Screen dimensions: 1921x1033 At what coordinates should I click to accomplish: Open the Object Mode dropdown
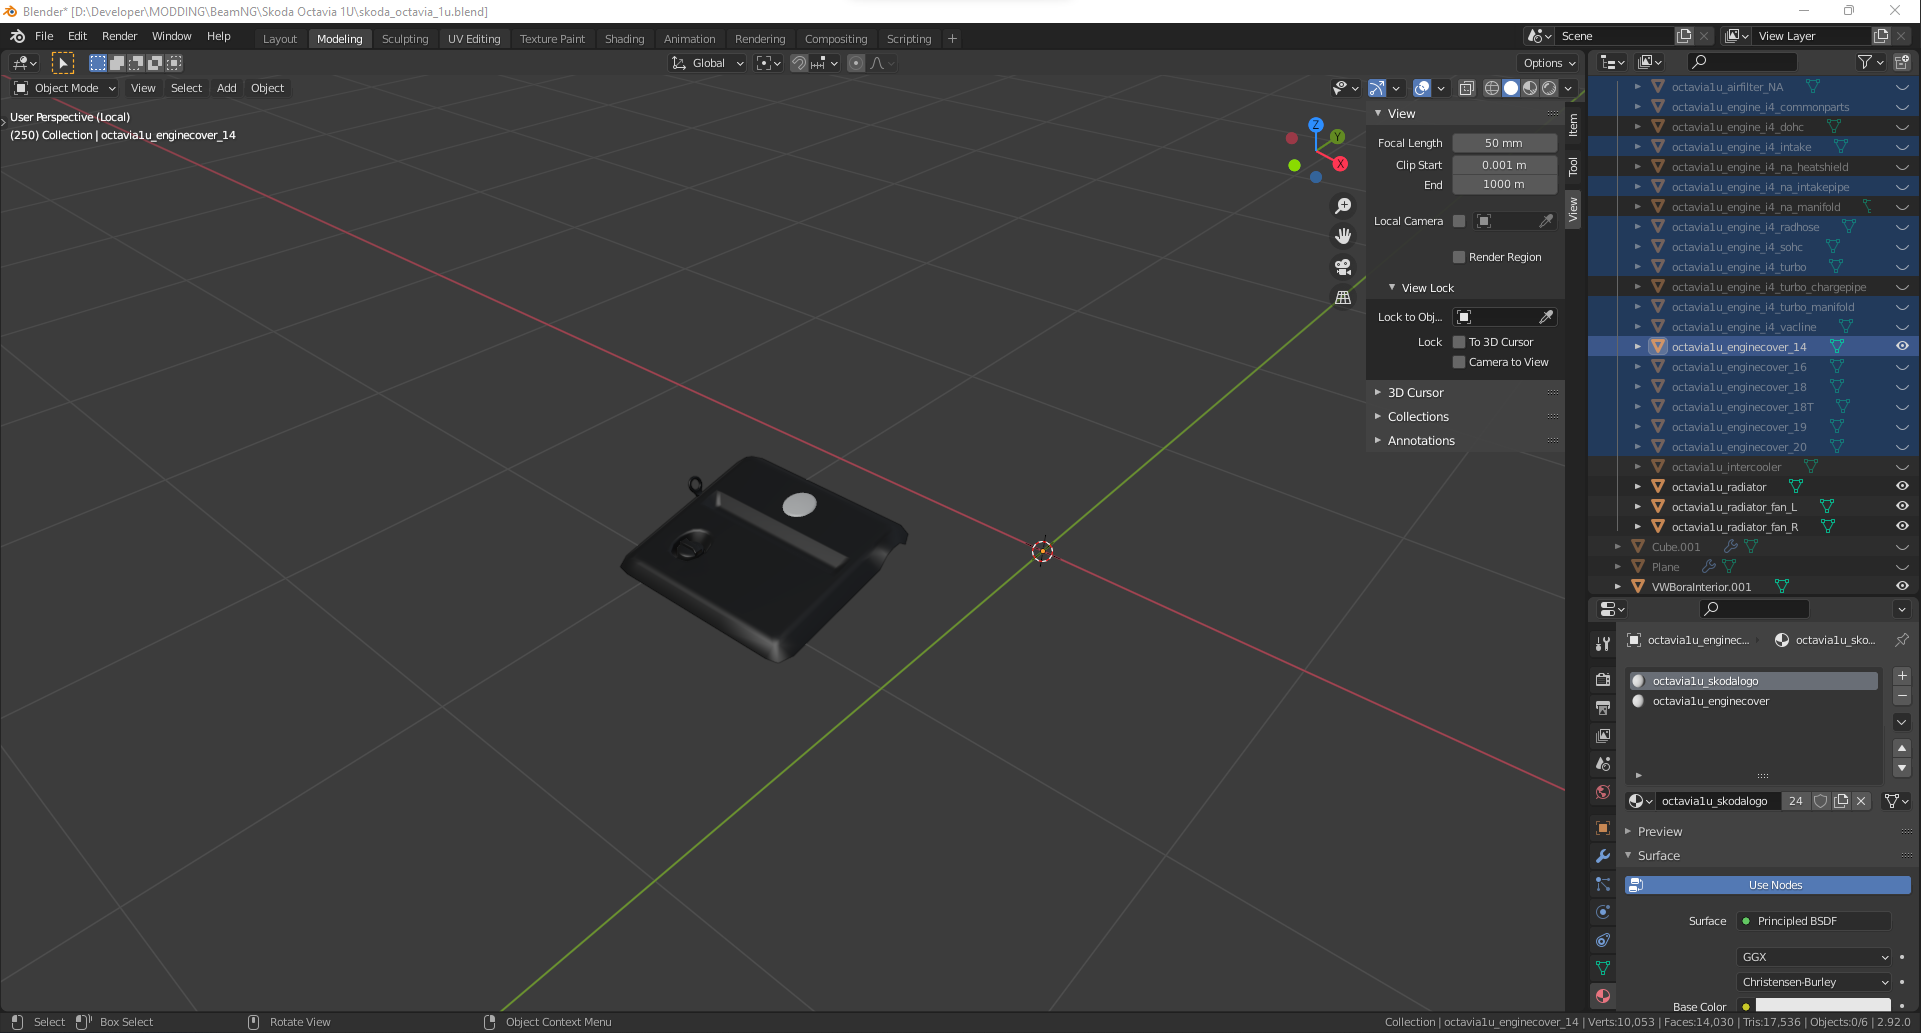coord(66,88)
